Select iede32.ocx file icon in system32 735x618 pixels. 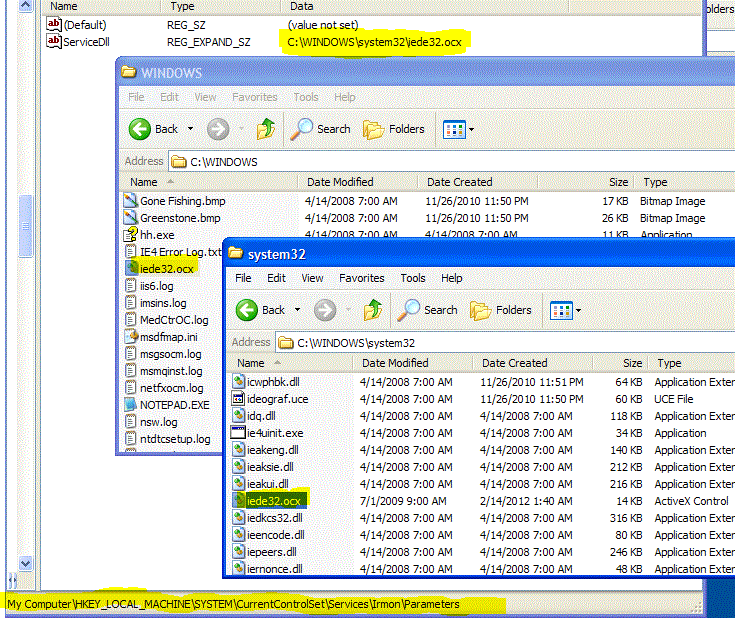(239, 501)
